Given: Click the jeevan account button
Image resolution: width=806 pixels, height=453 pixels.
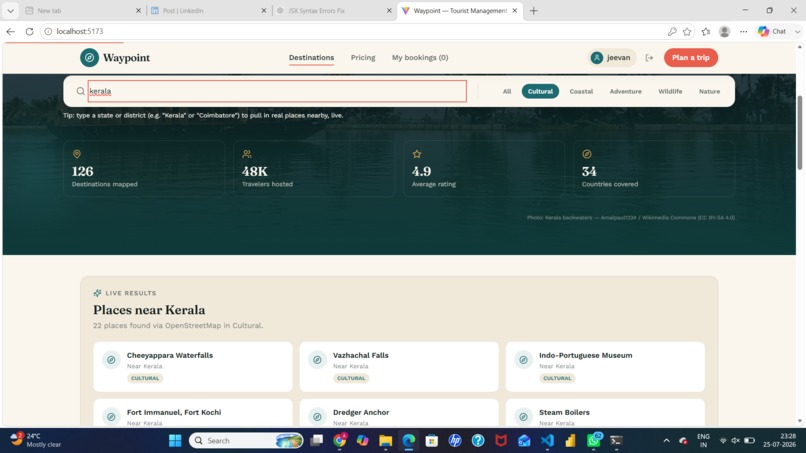Looking at the screenshot, I should point(611,58).
